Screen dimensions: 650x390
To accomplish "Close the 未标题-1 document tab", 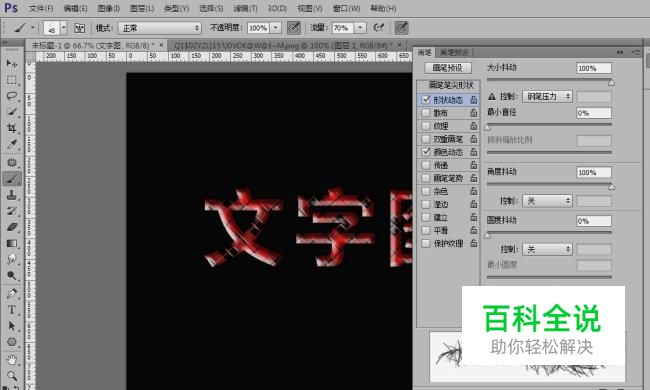I will click(x=161, y=45).
